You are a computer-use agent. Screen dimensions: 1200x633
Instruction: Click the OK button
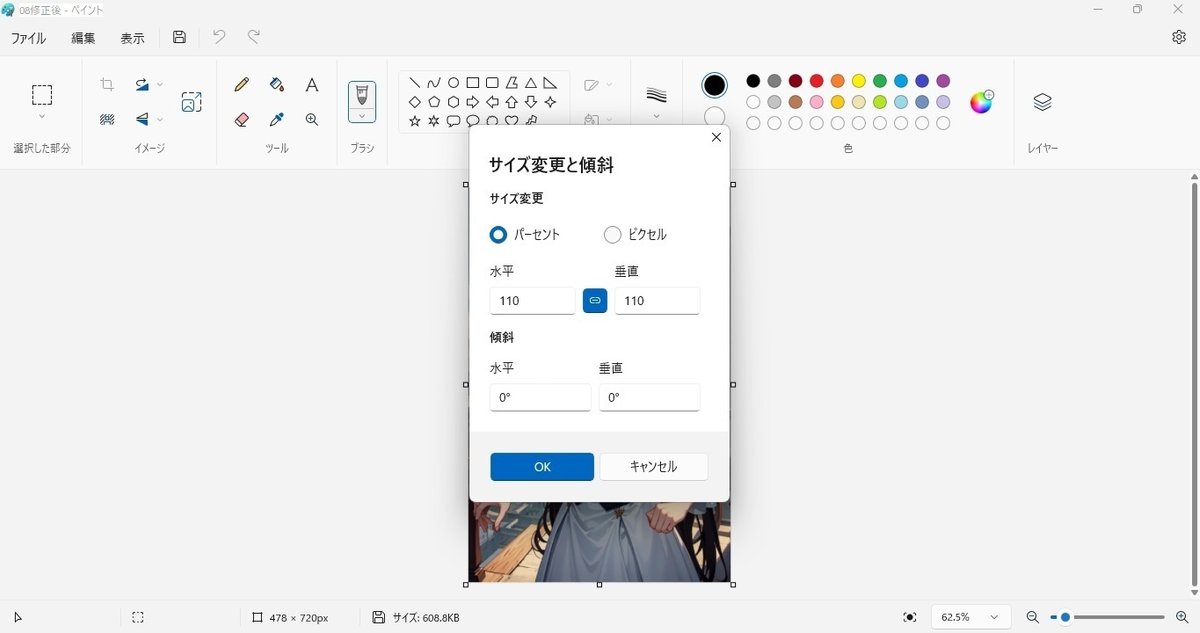[542, 467]
